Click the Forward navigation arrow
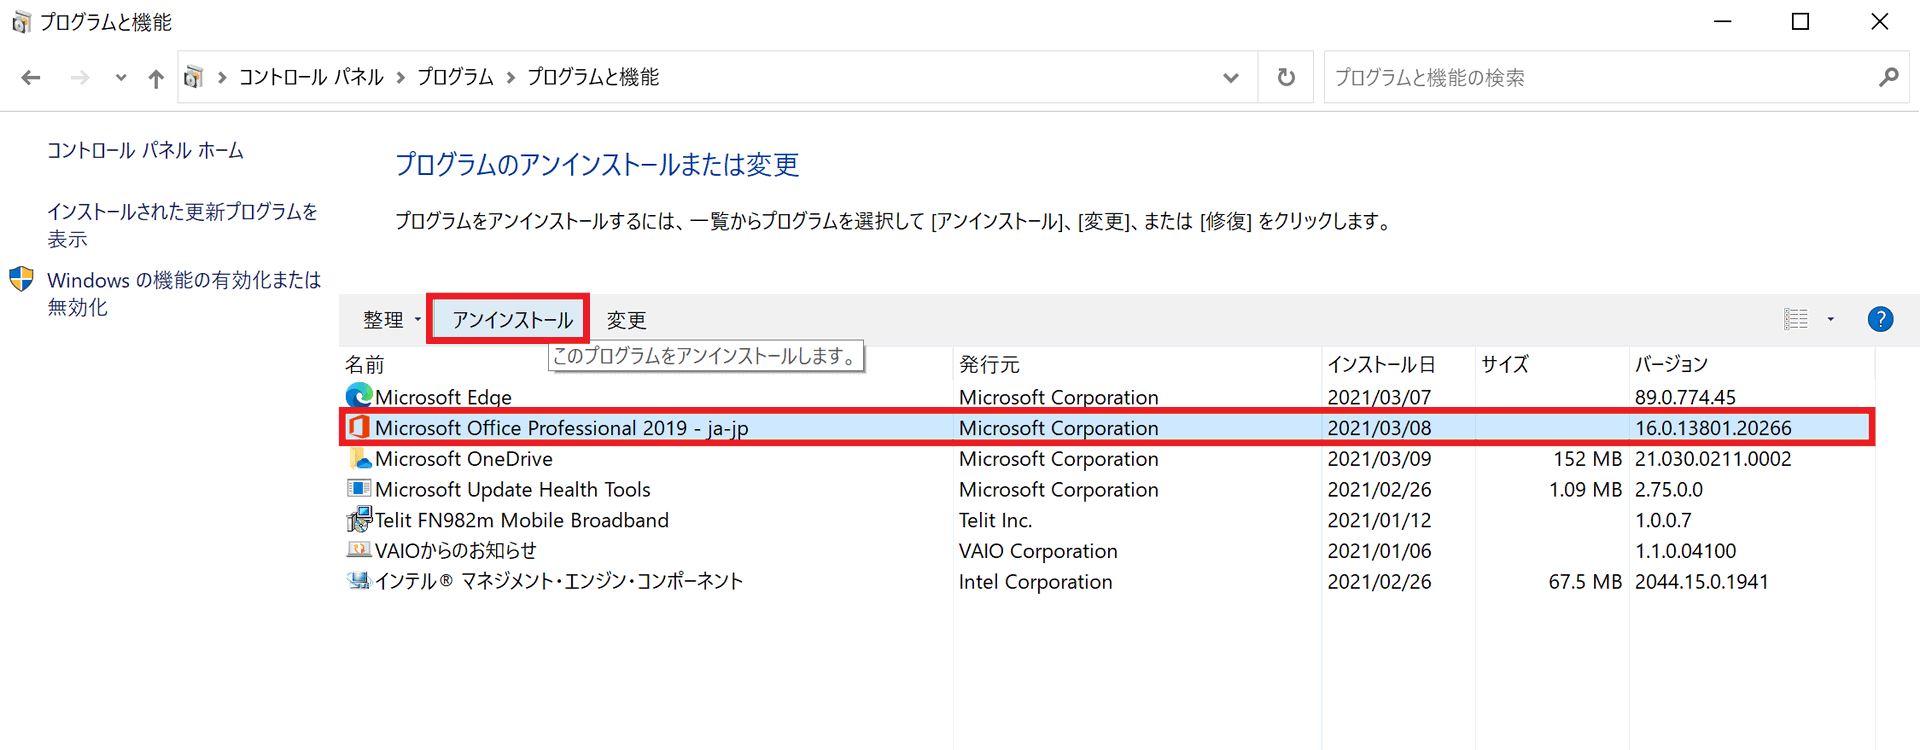 (80, 78)
